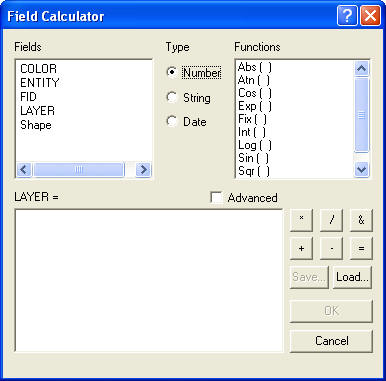Select the String type radio button
Screen dimensions: 386x381
172,97
